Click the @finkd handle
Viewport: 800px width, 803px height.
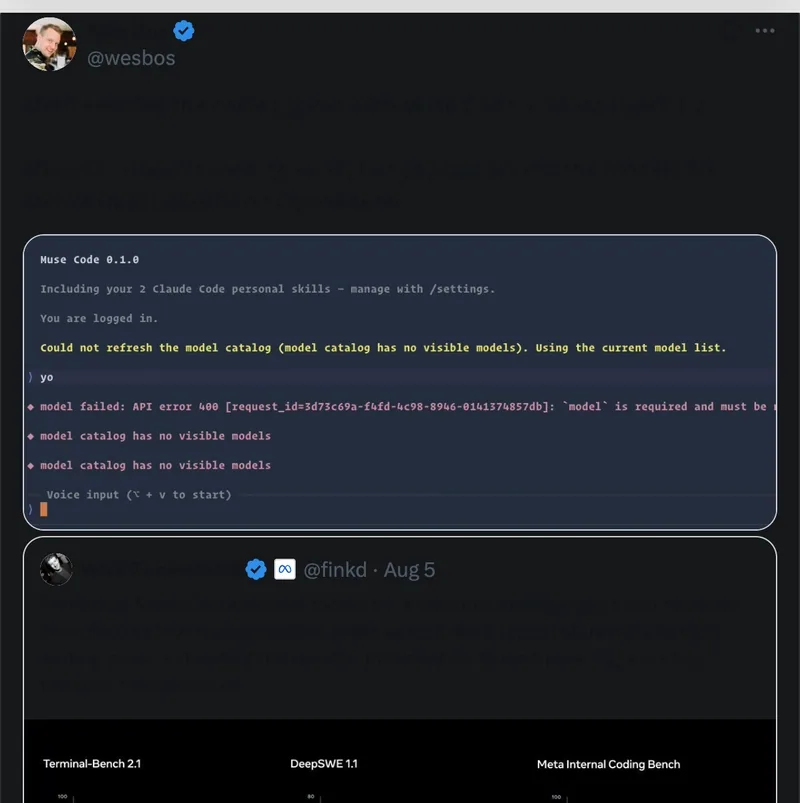click(x=335, y=570)
